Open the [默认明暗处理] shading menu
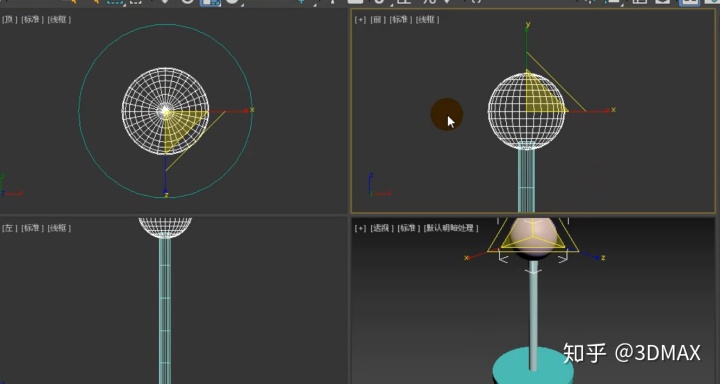 (451, 228)
